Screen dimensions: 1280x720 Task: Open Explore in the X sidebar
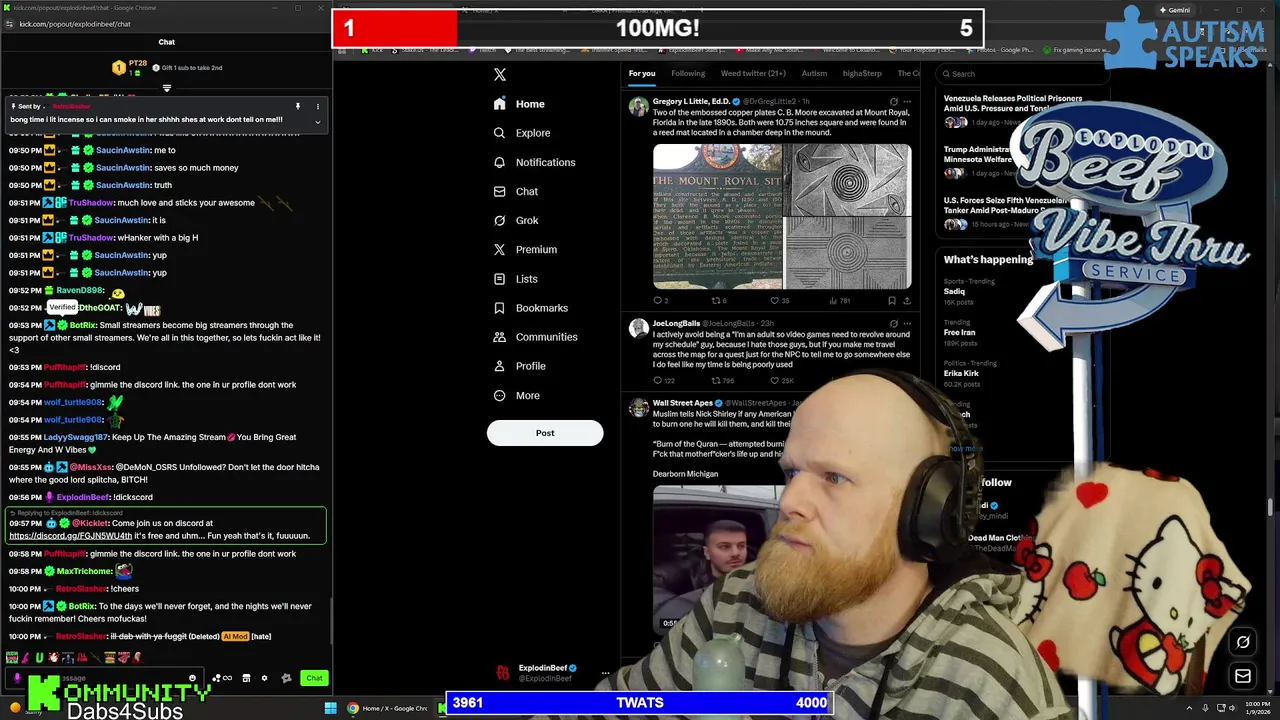(522, 133)
